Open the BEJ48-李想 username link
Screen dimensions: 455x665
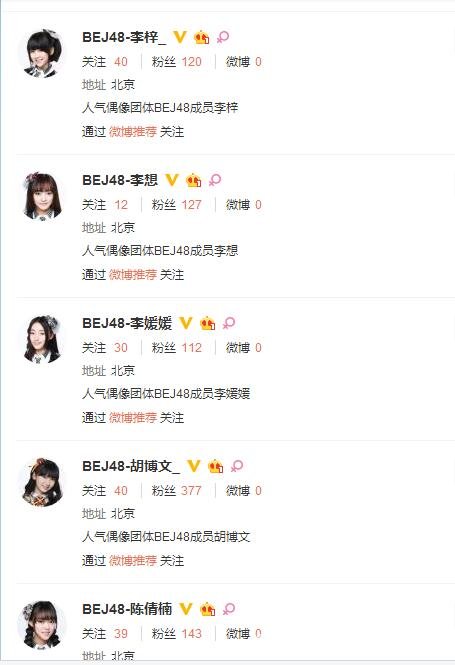[120, 180]
